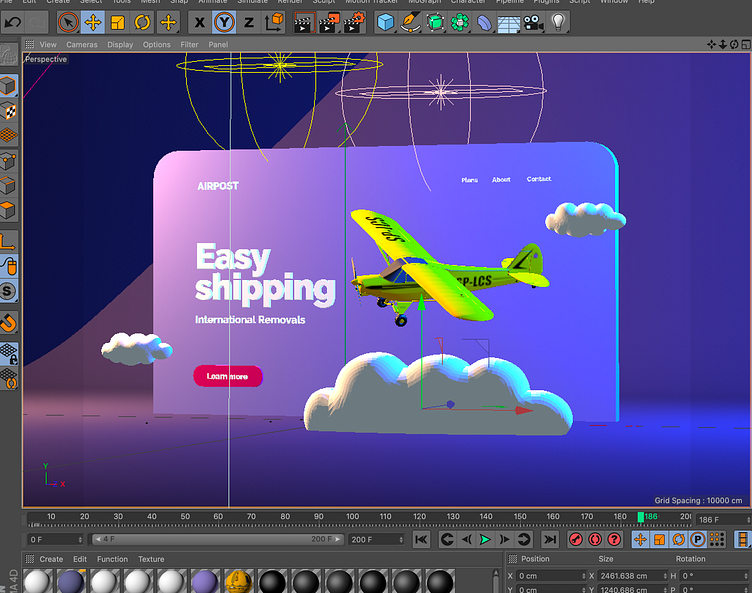Switch to Points mode in left sidebar
Image resolution: width=752 pixels, height=593 pixels.
[9, 160]
